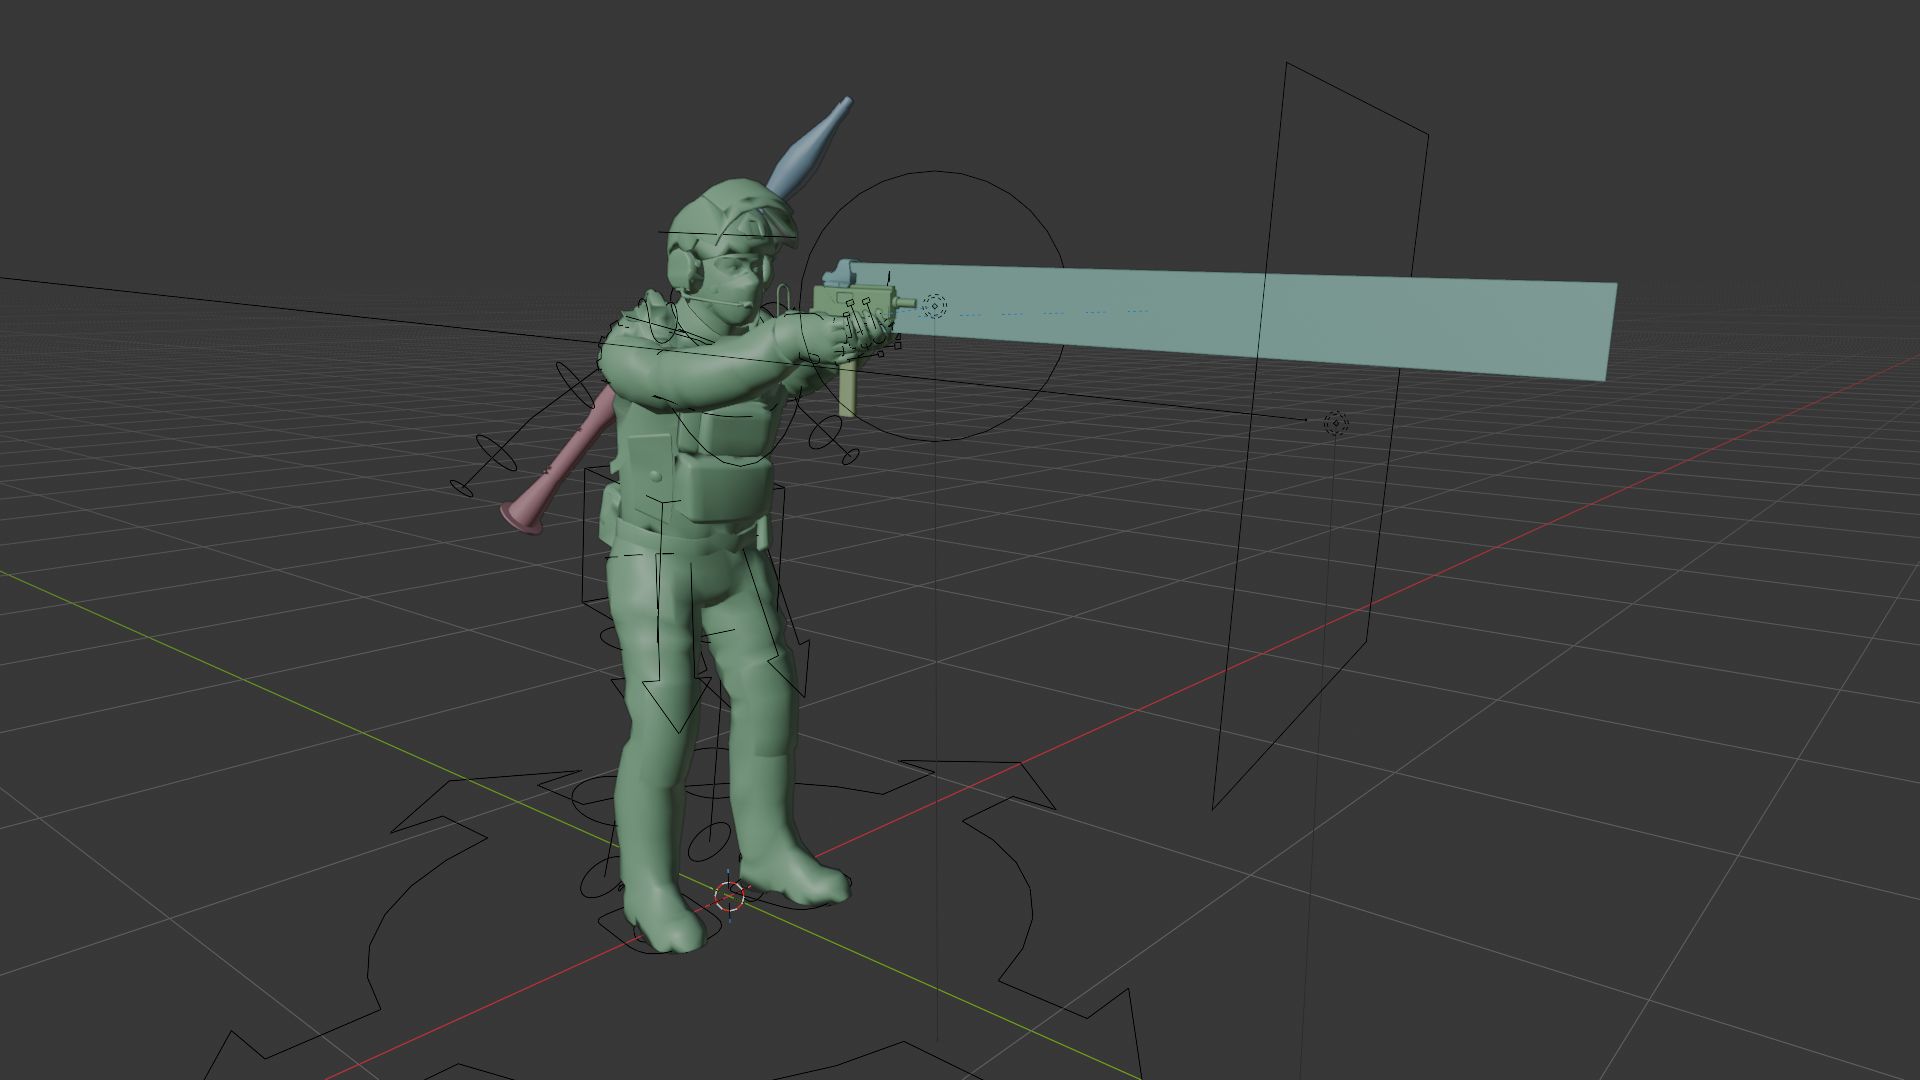Select the pink RPG launcher tube

pyautogui.click(x=560, y=462)
